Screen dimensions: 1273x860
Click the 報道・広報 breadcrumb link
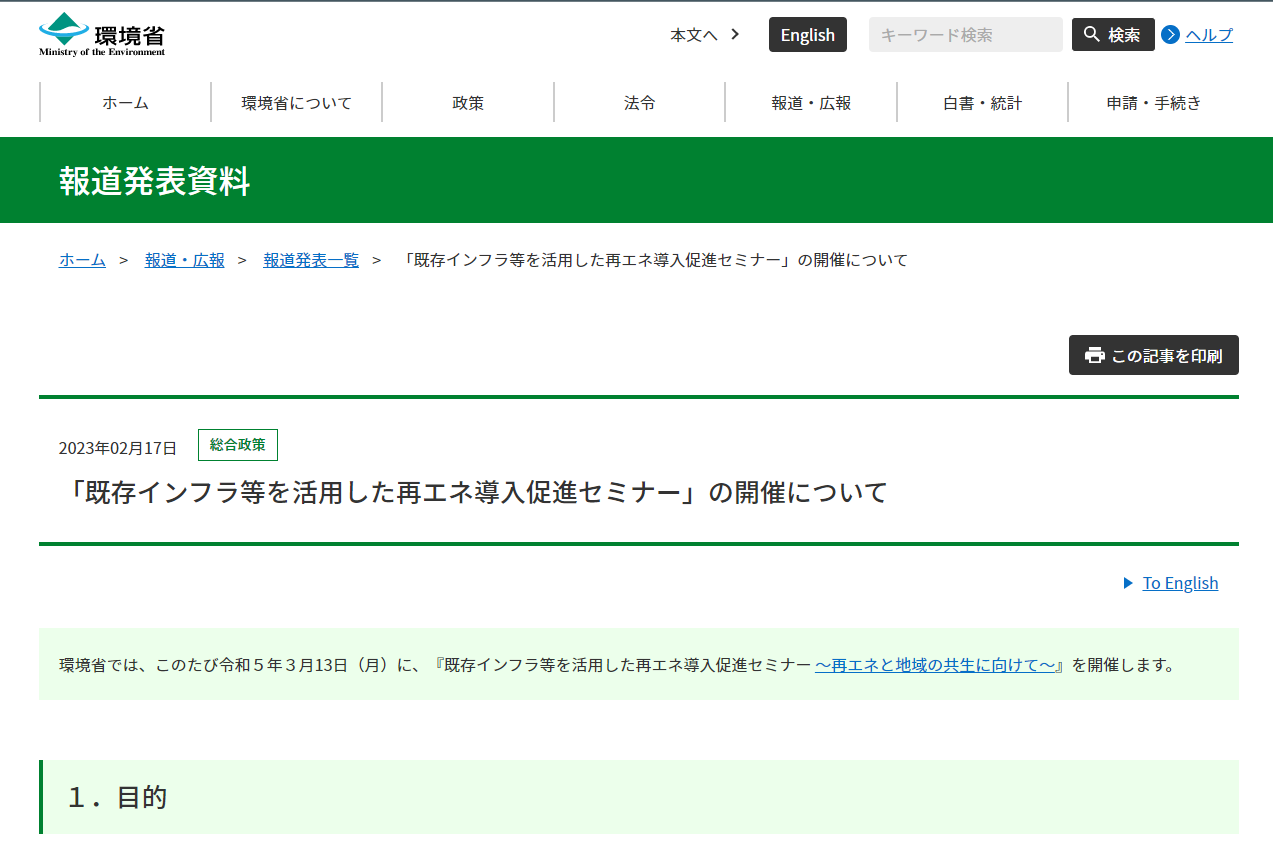(185, 260)
